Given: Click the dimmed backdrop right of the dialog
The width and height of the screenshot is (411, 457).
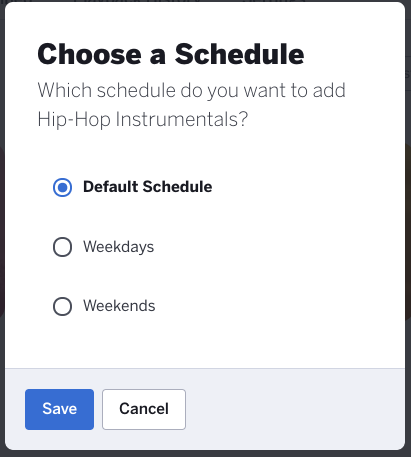Looking at the screenshot, I should tap(408, 228).
